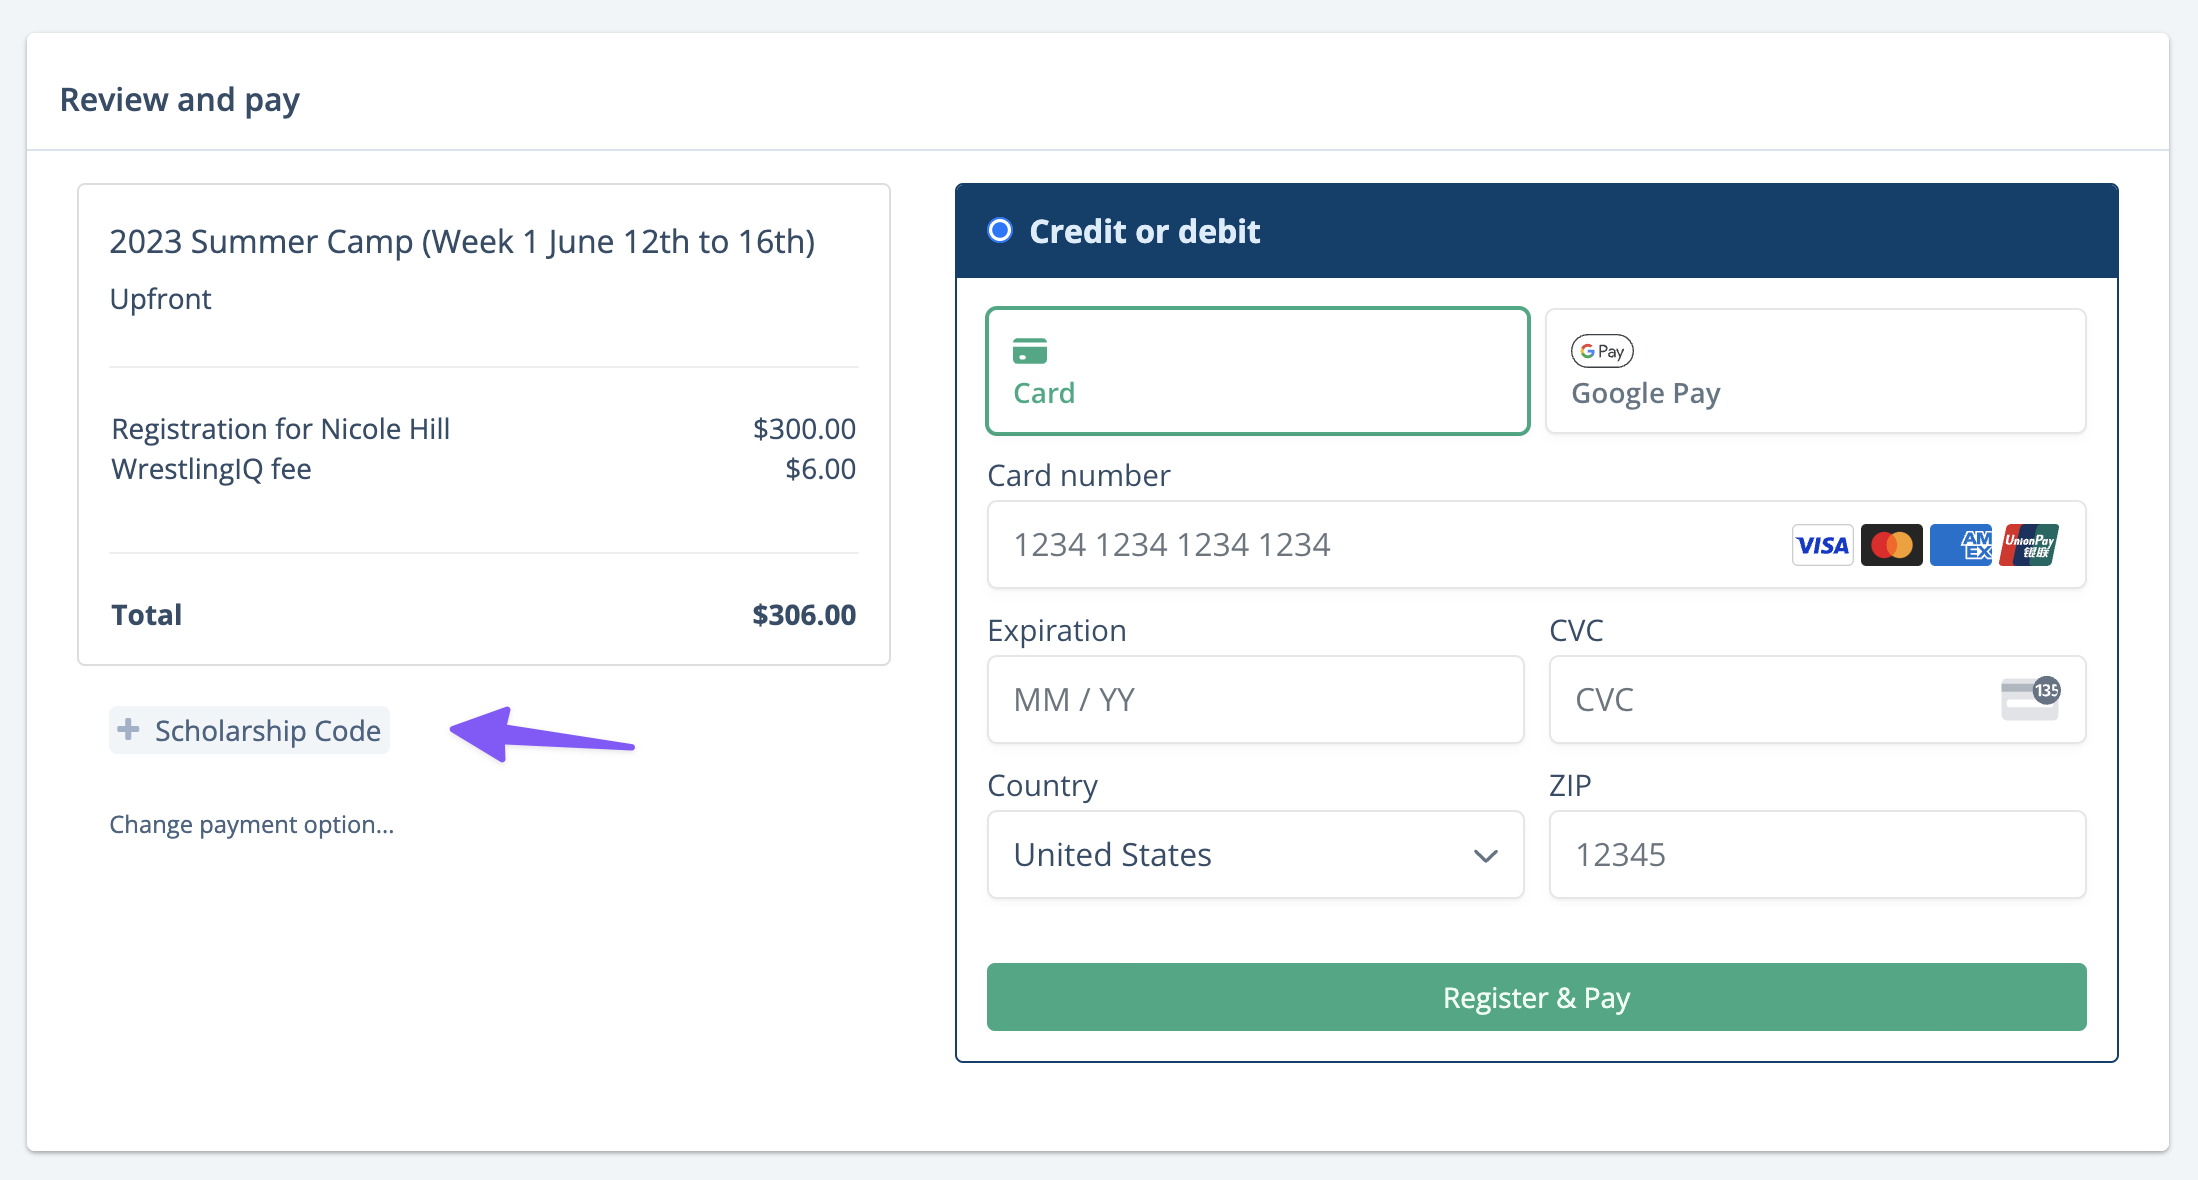Click the Visa card logo

pos(1822,545)
